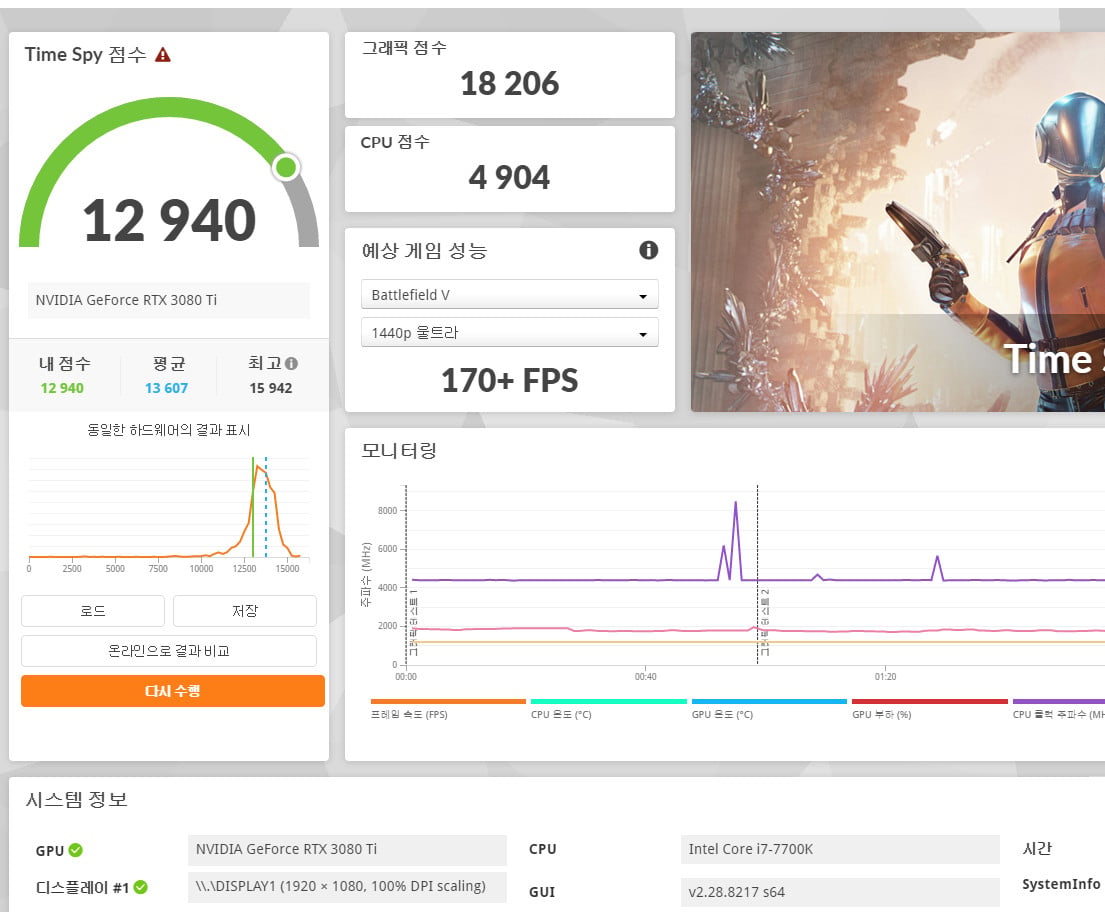Image resolution: width=1105 pixels, height=912 pixels.
Task: Click the dropdown arrow in the Battlefield V box
Action: pyautogui.click(x=643, y=296)
